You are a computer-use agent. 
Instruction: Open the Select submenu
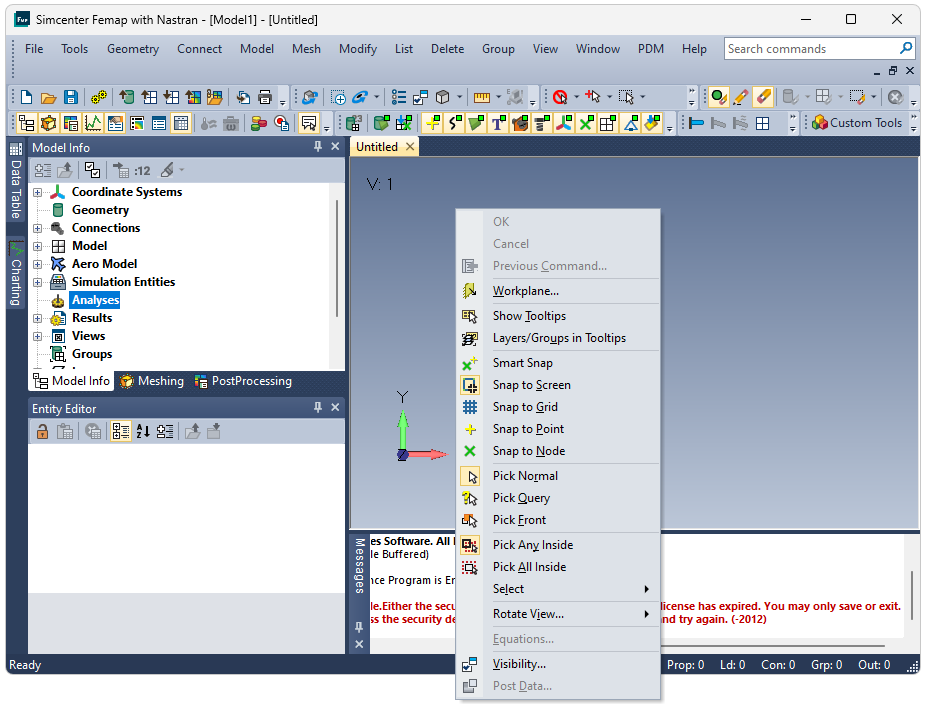click(559, 588)
